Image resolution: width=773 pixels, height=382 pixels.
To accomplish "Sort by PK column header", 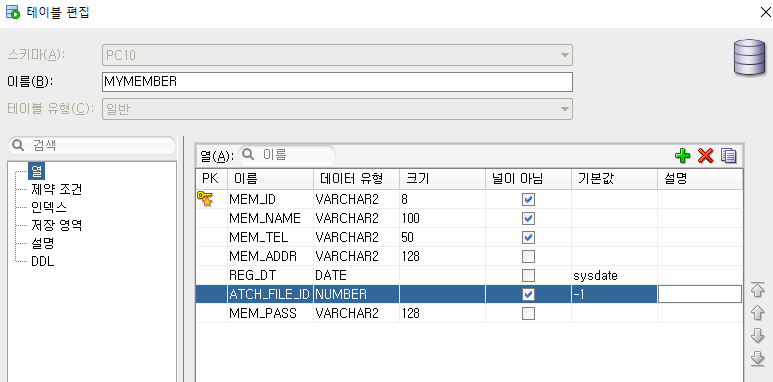I will (211, 179).
